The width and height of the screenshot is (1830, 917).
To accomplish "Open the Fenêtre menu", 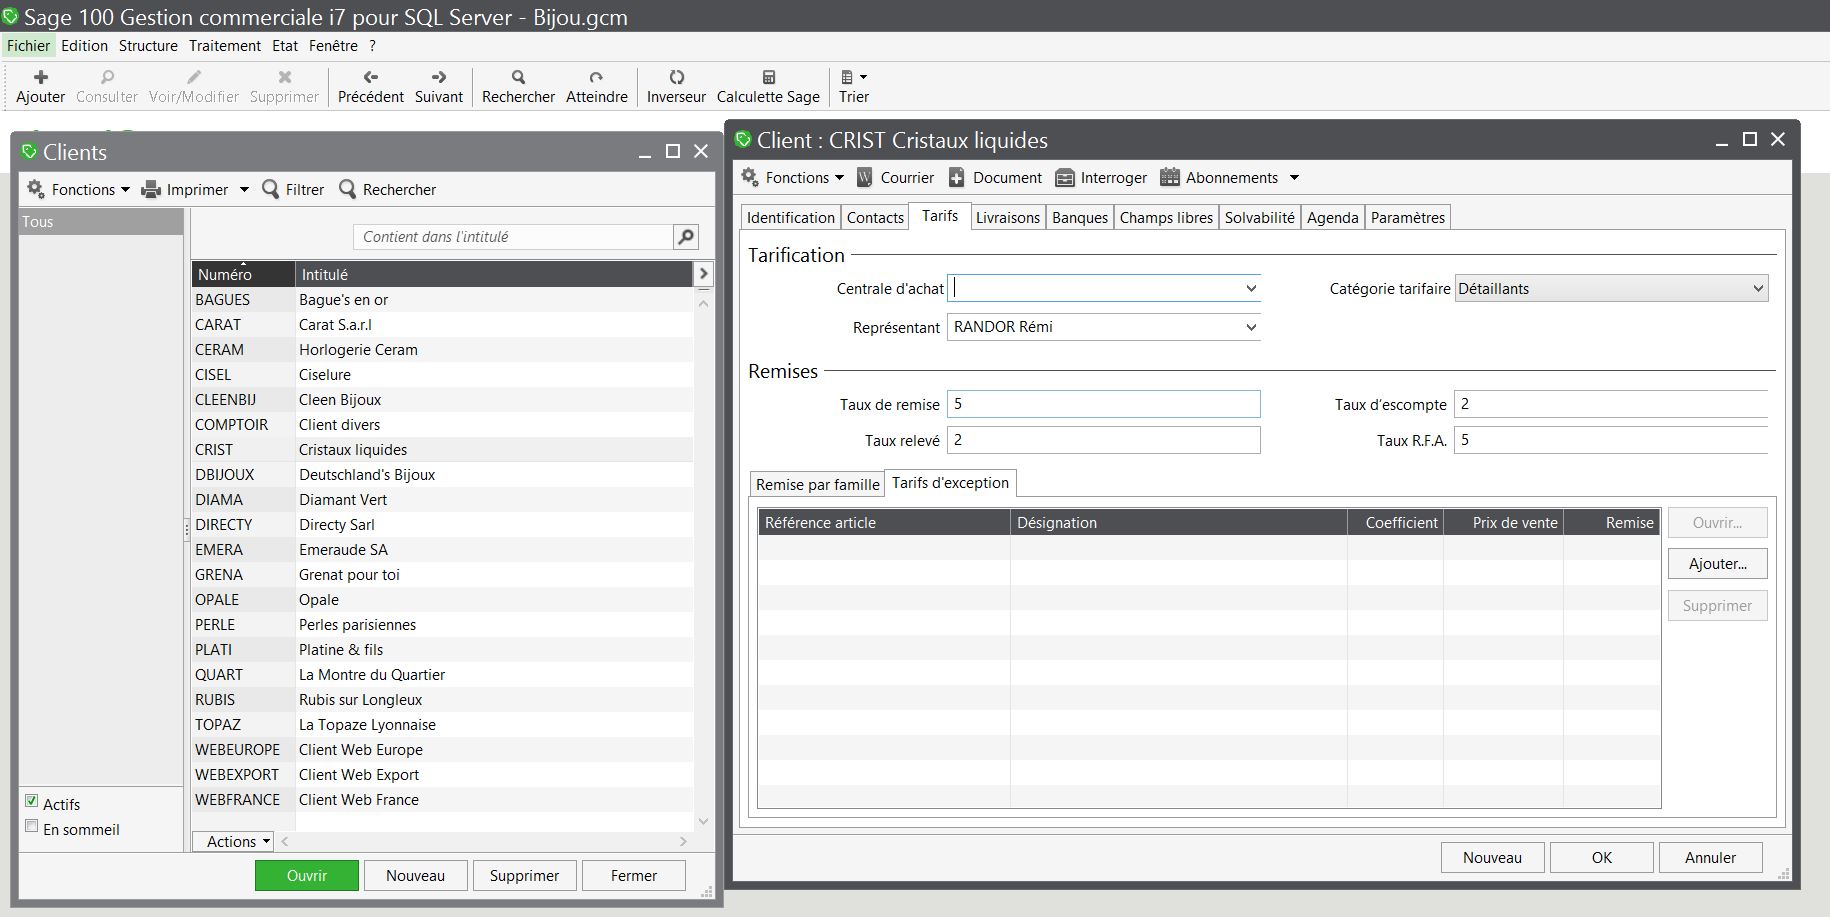I will 333,45.
